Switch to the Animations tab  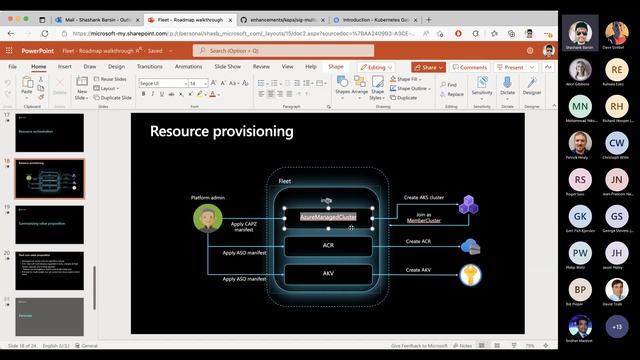[188, 67]
